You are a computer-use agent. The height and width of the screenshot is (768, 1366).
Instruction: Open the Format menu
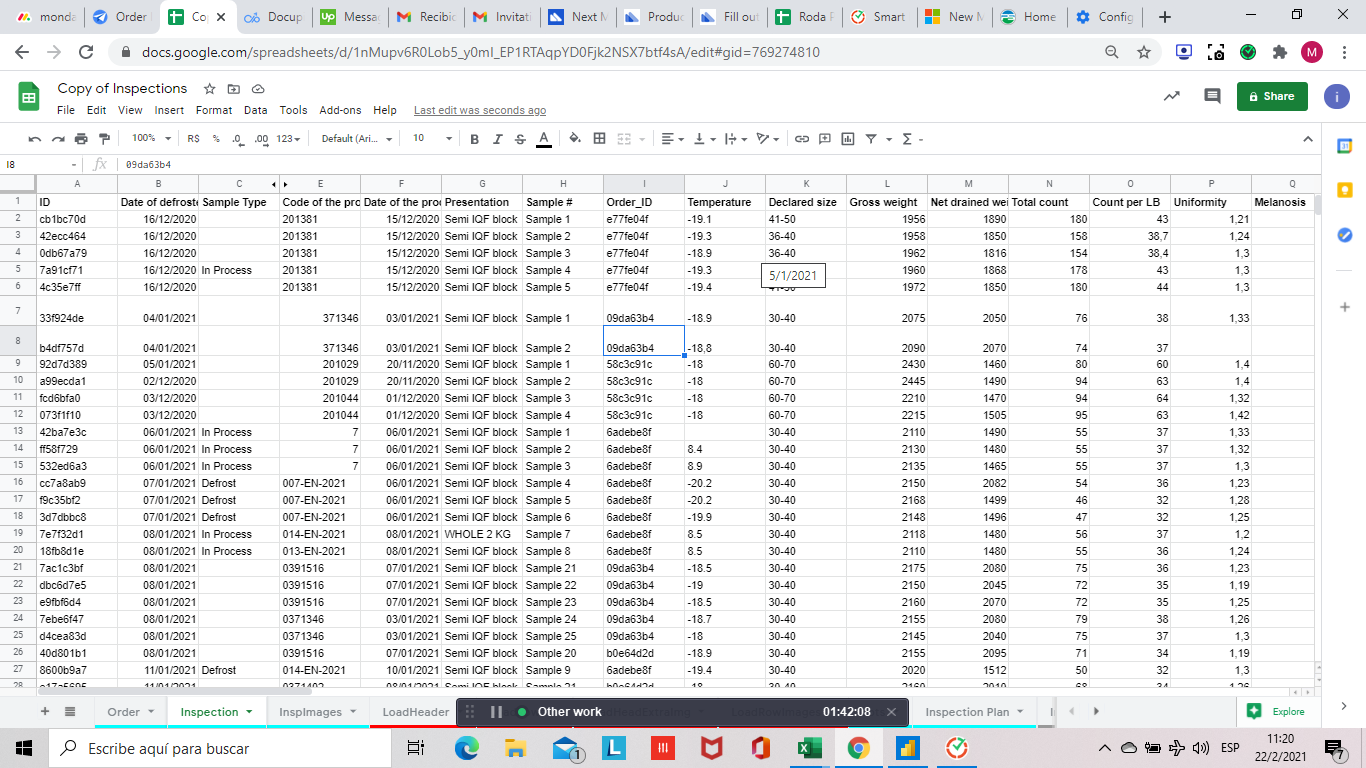coord(214,110)
